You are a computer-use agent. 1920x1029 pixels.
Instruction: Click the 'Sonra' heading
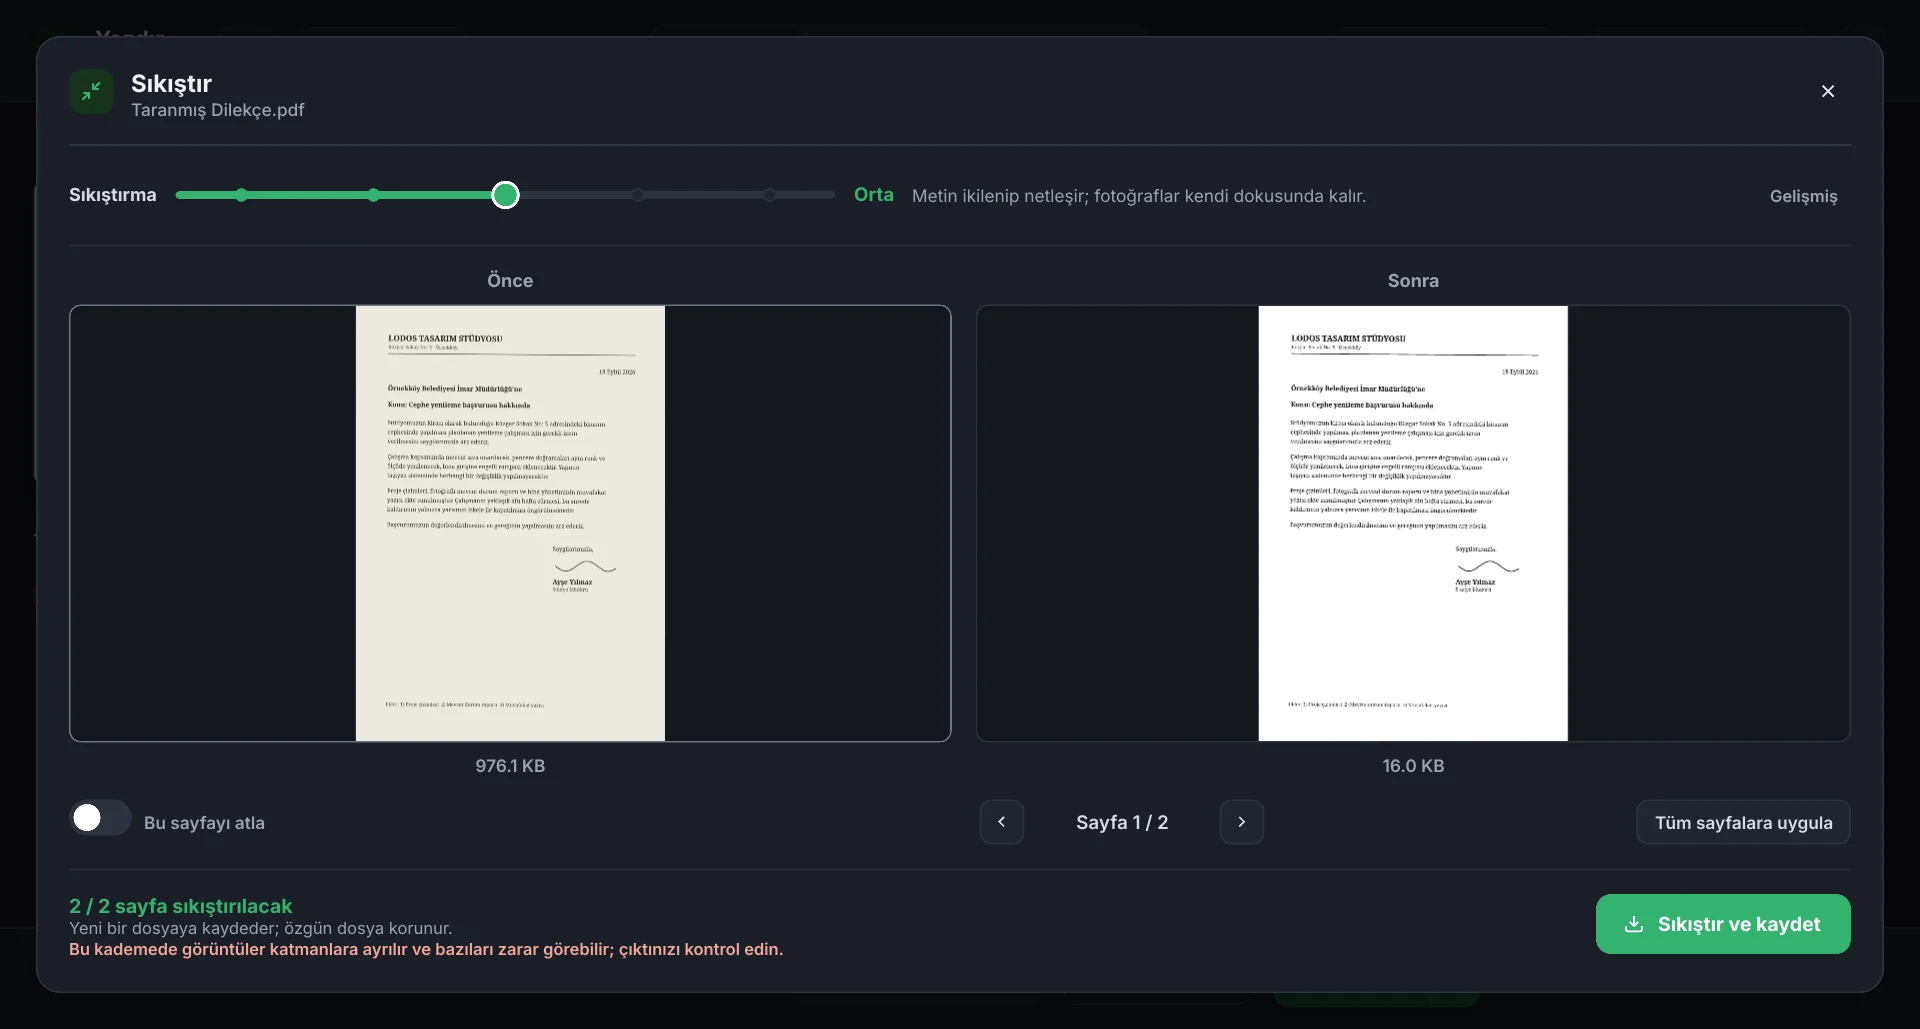pyautogui.click(x=1413, y=281)
